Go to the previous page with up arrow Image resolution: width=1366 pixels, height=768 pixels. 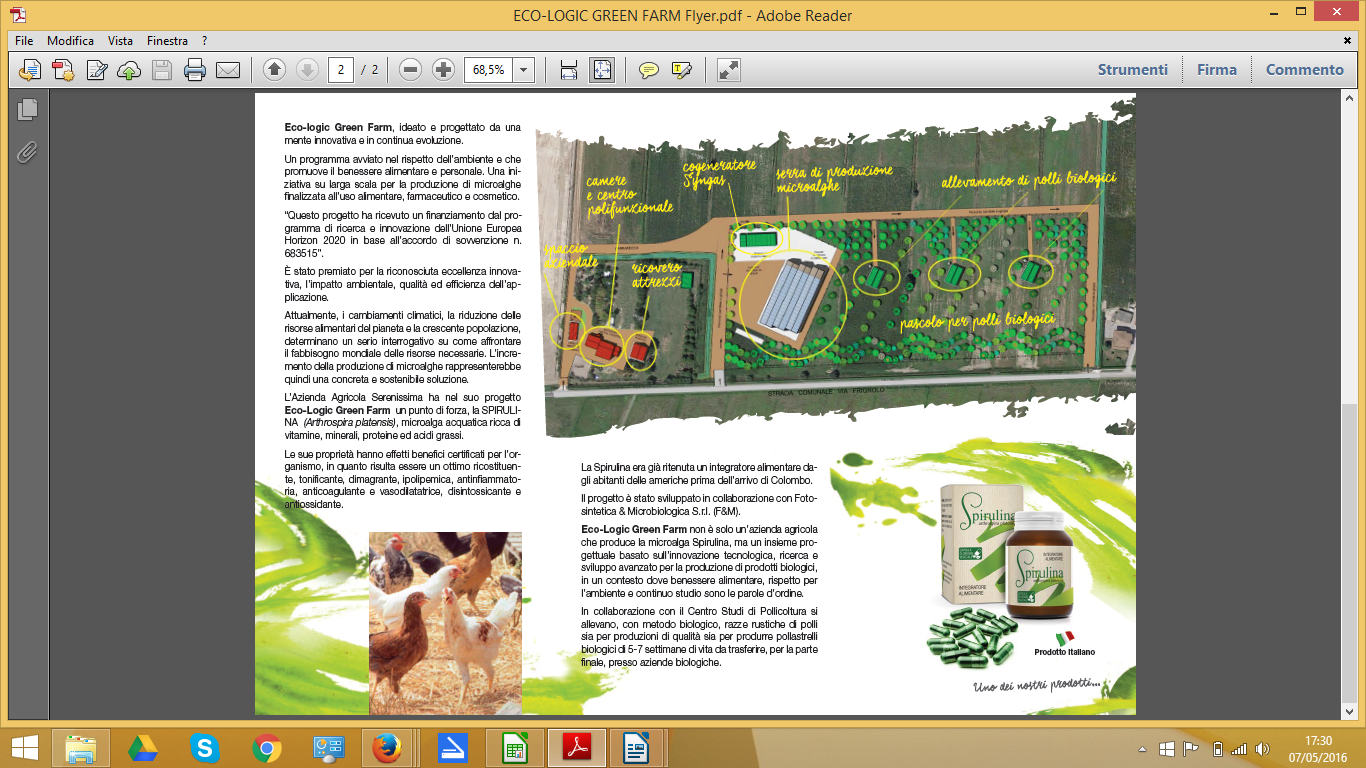(x=274, y=70)
